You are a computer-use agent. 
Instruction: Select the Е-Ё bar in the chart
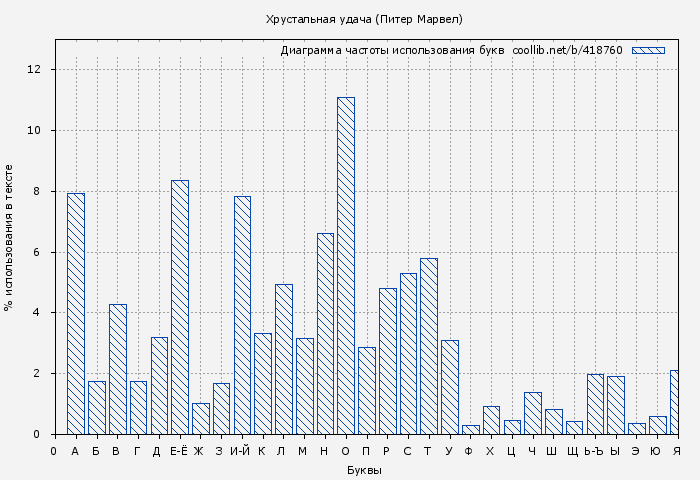point(180,307)
